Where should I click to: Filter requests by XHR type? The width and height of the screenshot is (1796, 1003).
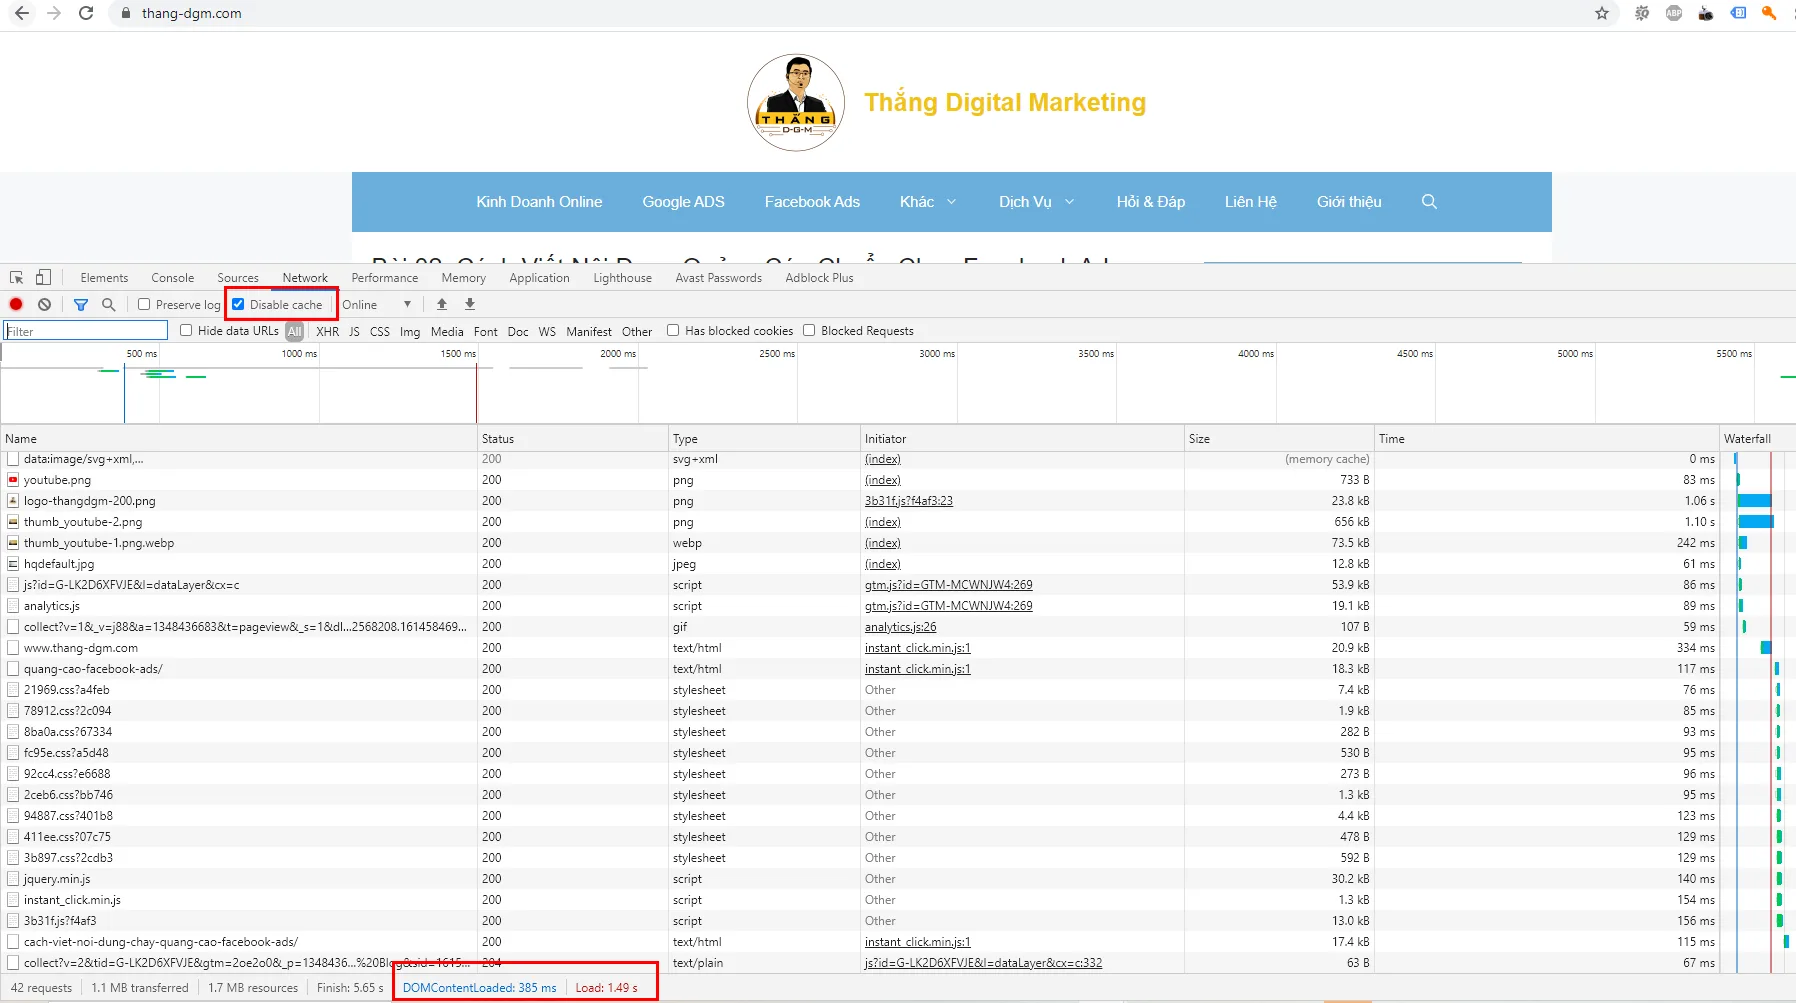[327, 331]
